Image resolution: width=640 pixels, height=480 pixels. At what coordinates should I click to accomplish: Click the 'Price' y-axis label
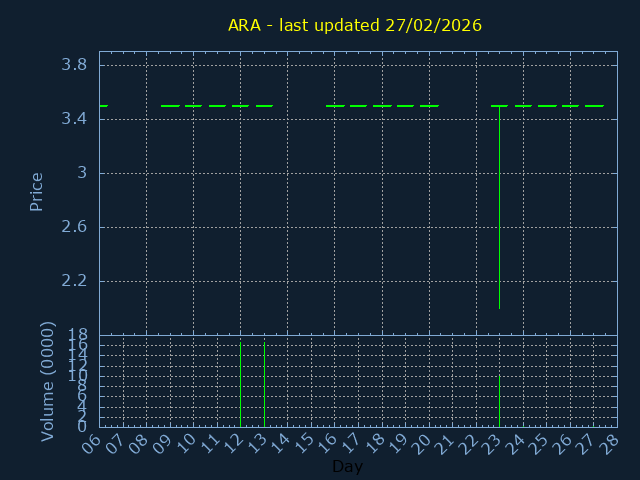pyautogui.click(x=37, y=191)
